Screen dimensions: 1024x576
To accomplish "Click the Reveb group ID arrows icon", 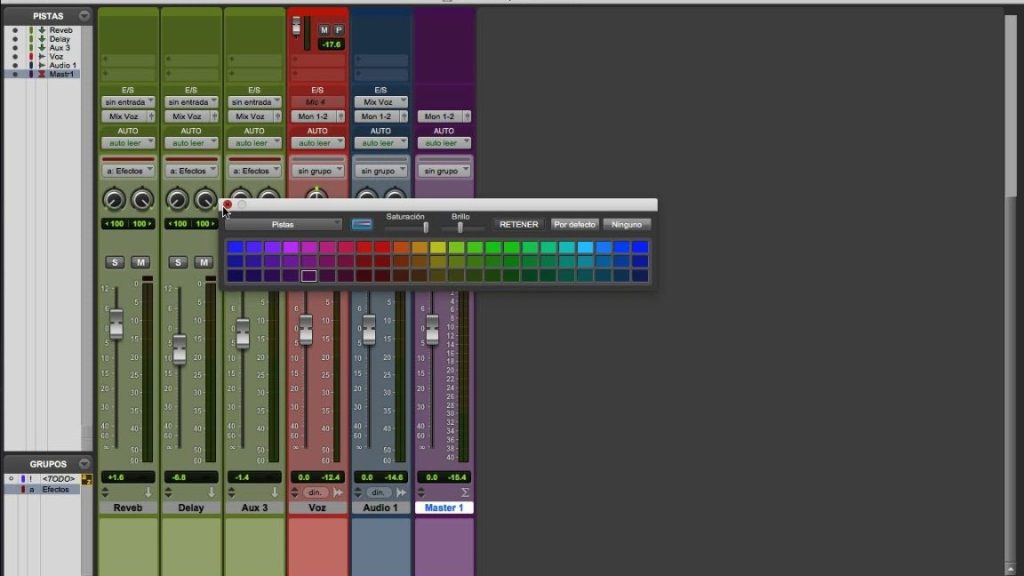I will point(105,492).
